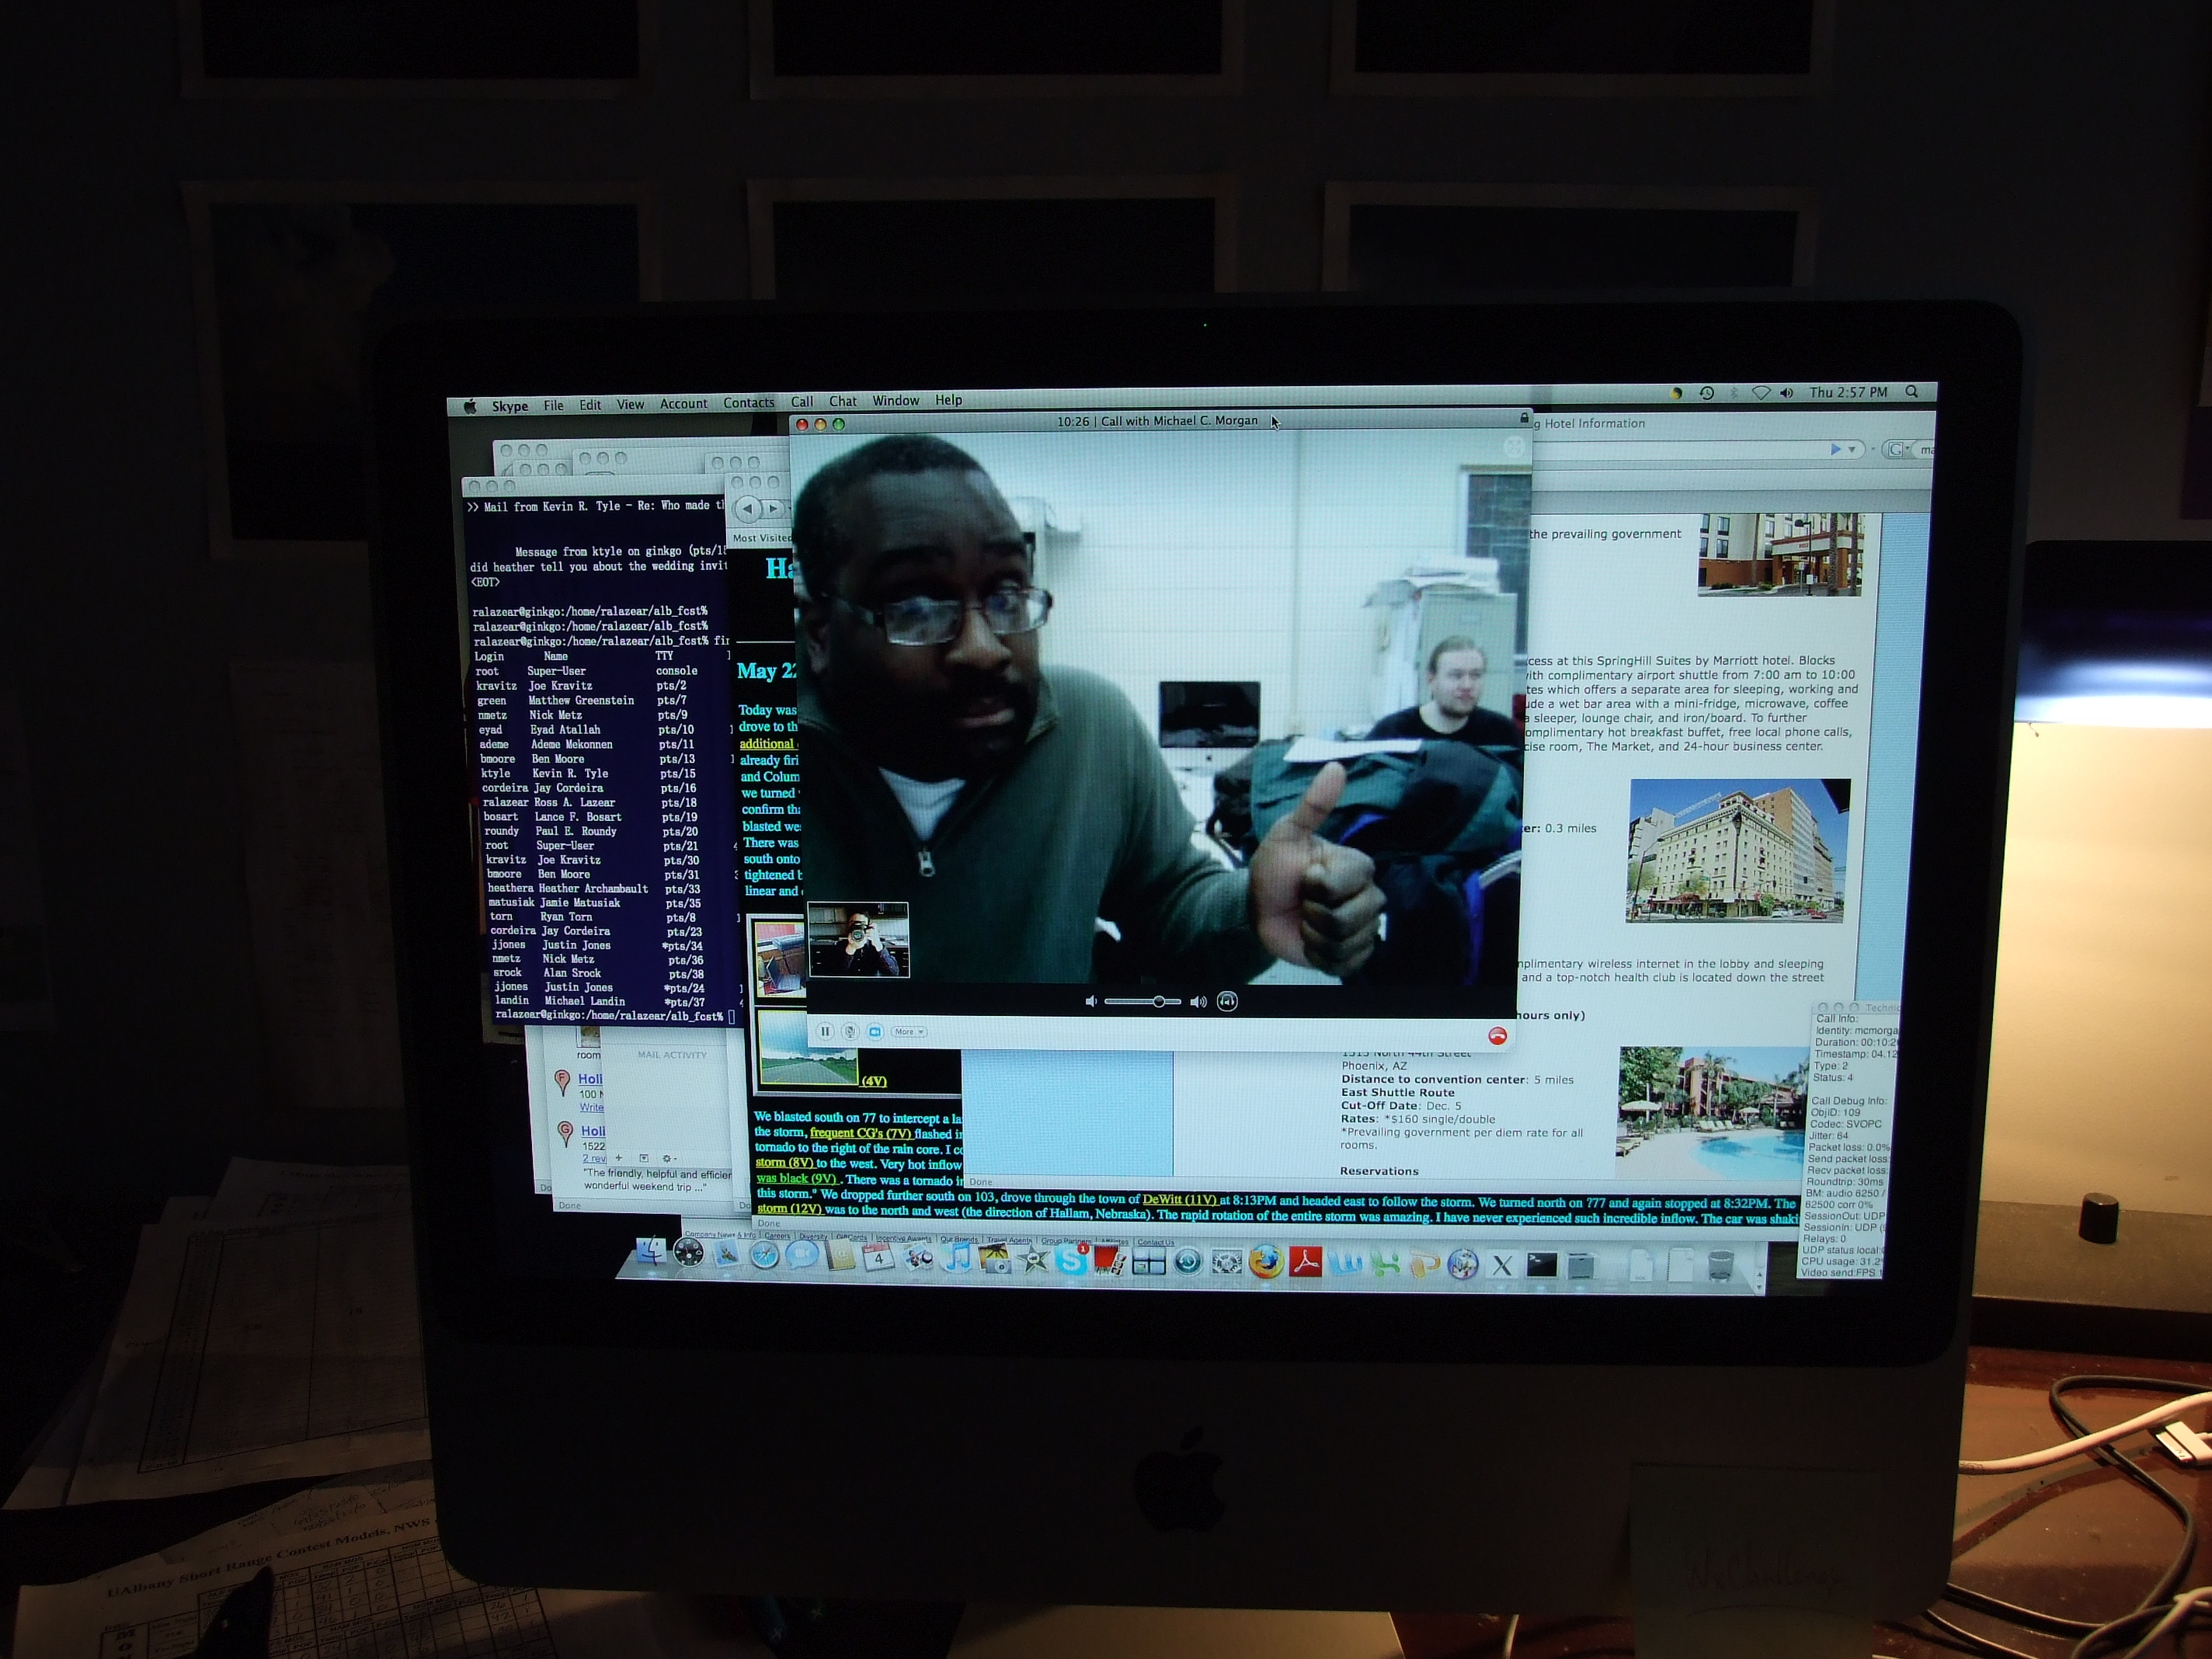Open the Skype application menu
This screenshot has width=2212, height=1659.
[x=509, y=406]
